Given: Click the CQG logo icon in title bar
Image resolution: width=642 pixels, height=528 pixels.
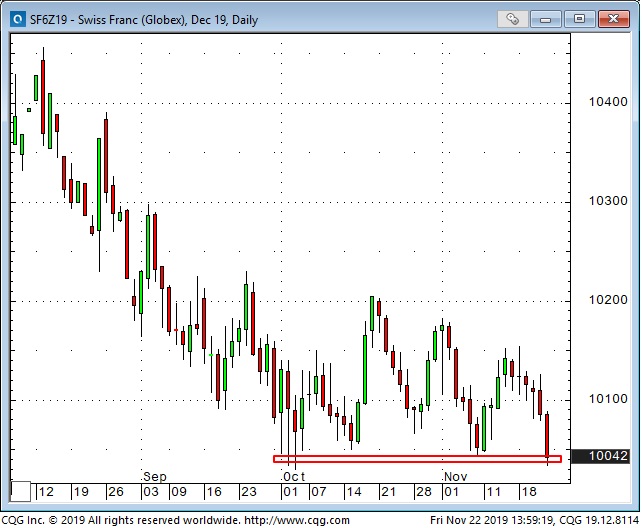Looking at the screenshot, I should click(x=18, y=19).
